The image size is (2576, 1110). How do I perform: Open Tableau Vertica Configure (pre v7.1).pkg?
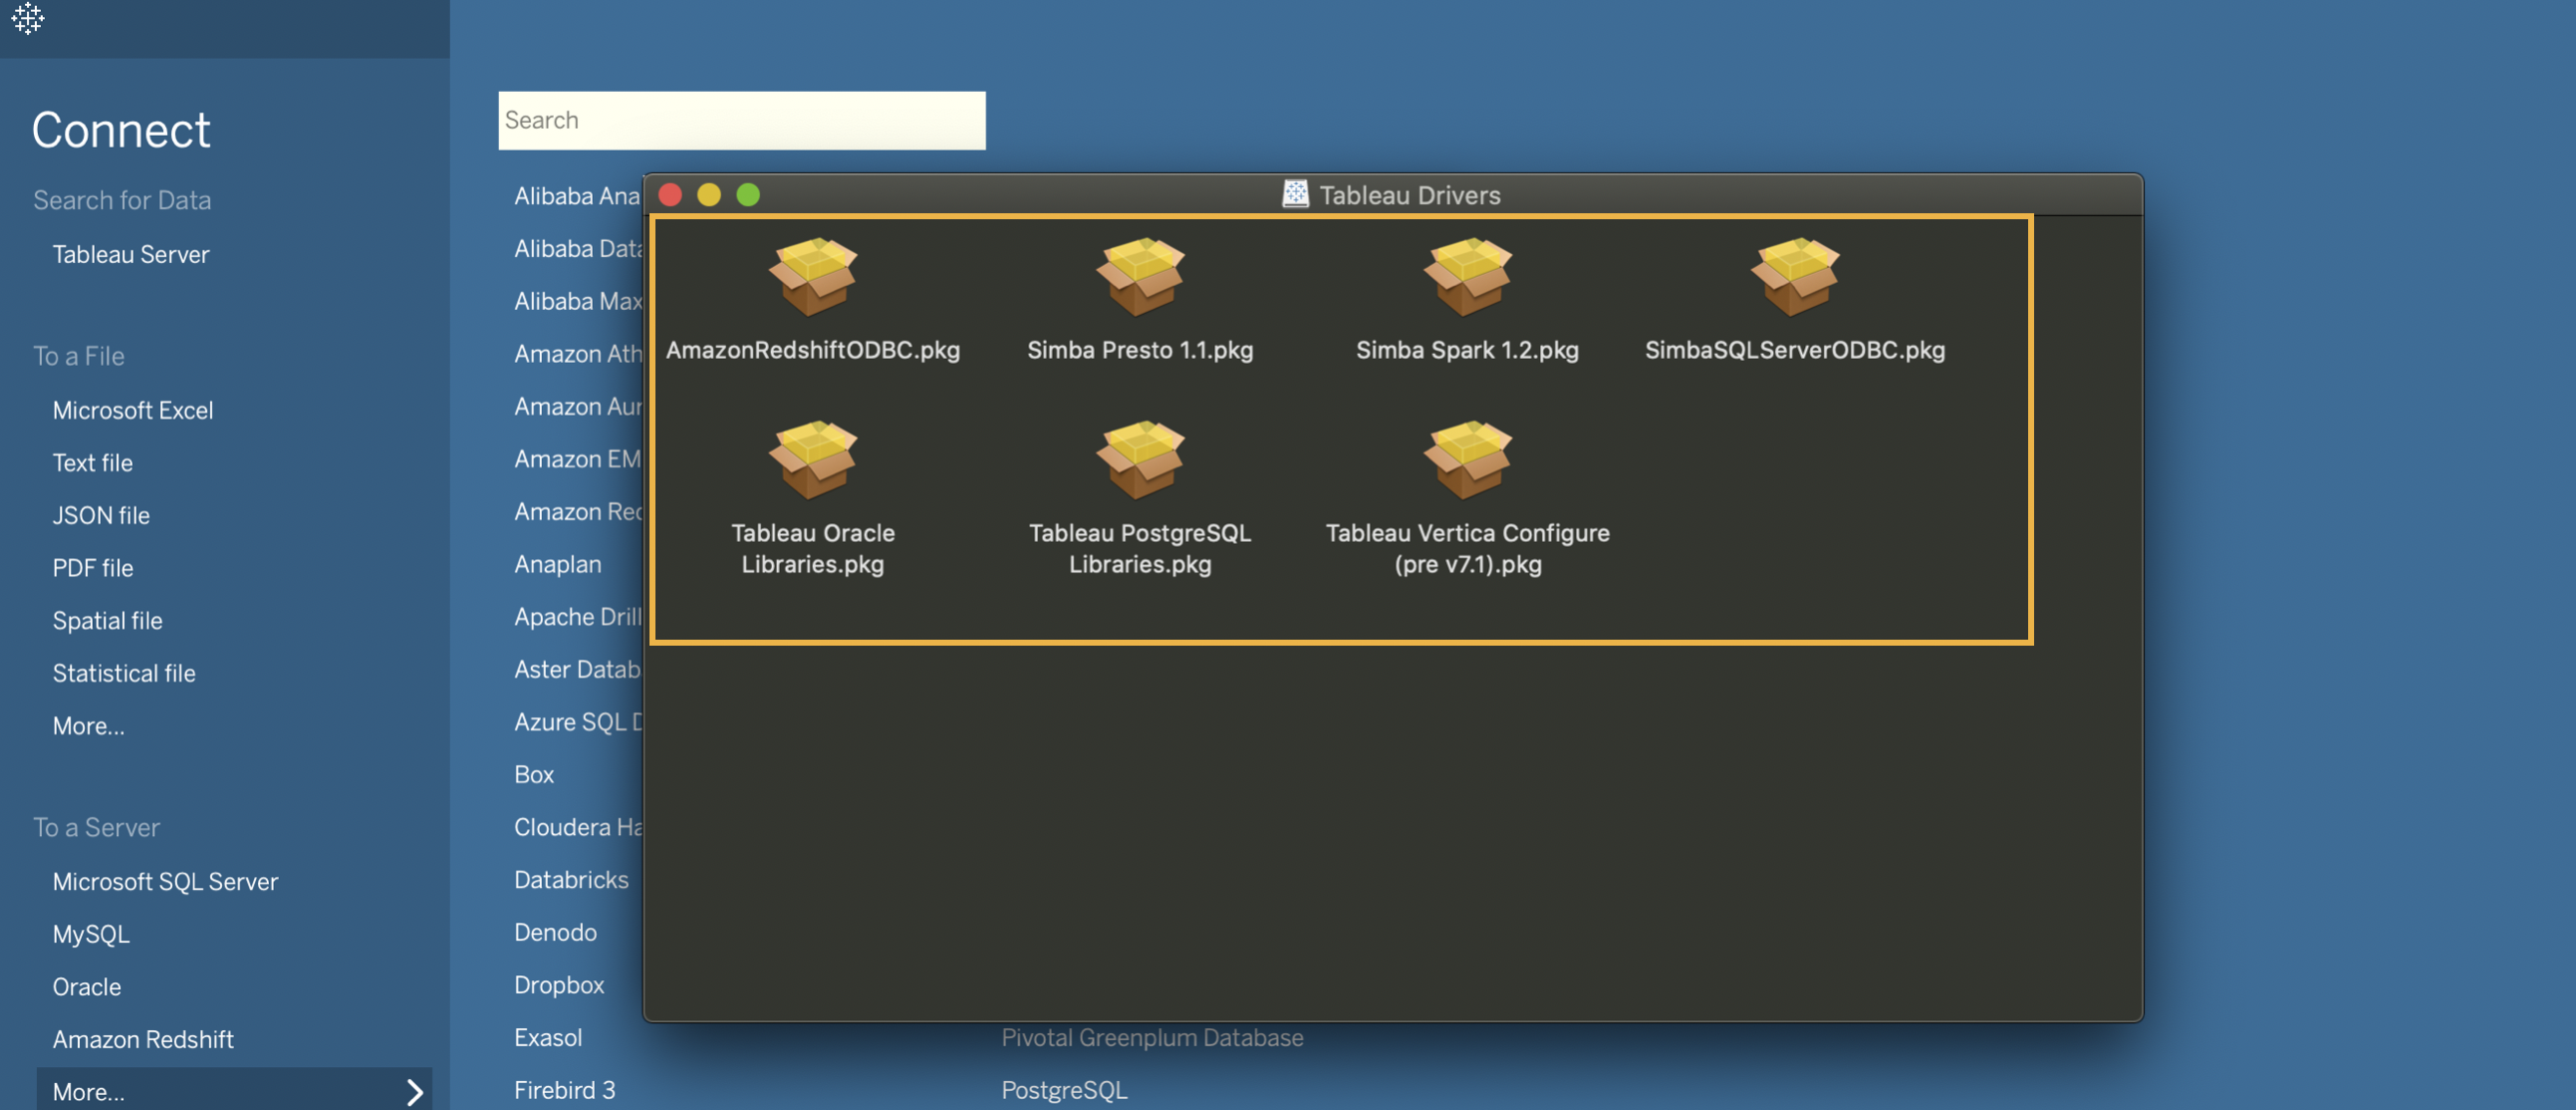pos(1467,493)
